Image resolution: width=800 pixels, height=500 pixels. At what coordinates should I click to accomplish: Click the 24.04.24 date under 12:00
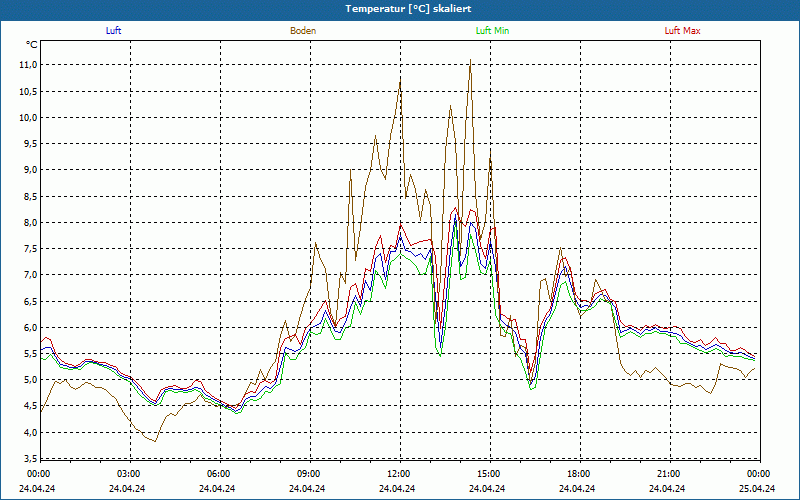click(397, 488)
